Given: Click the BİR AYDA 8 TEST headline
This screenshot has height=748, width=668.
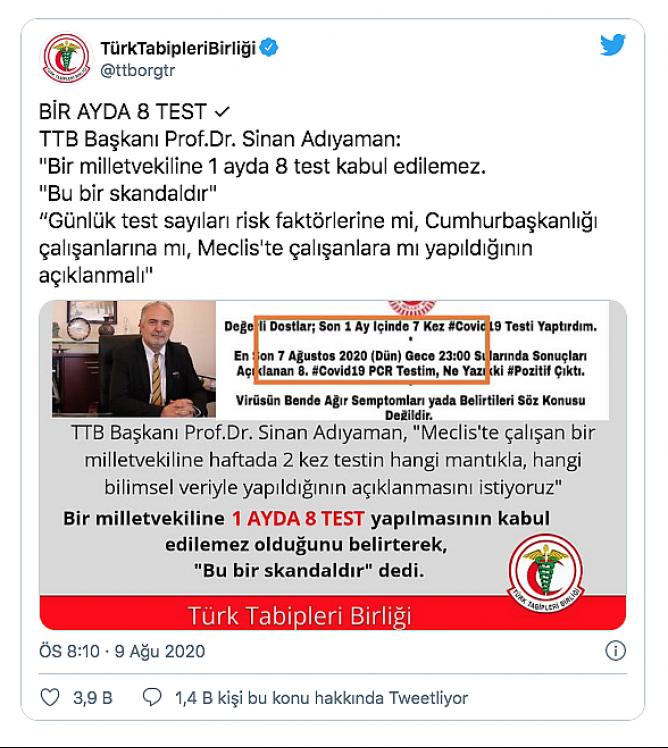Looking at the screenshot, I should (x=123, y=112).
